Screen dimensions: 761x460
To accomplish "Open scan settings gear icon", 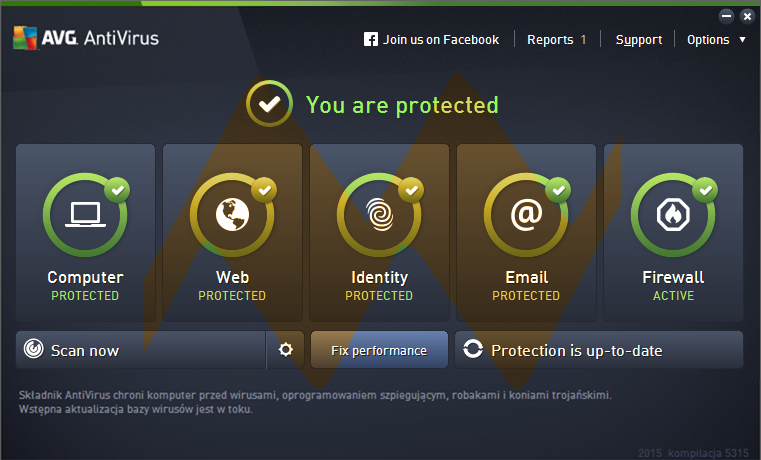I will point(286,350).
